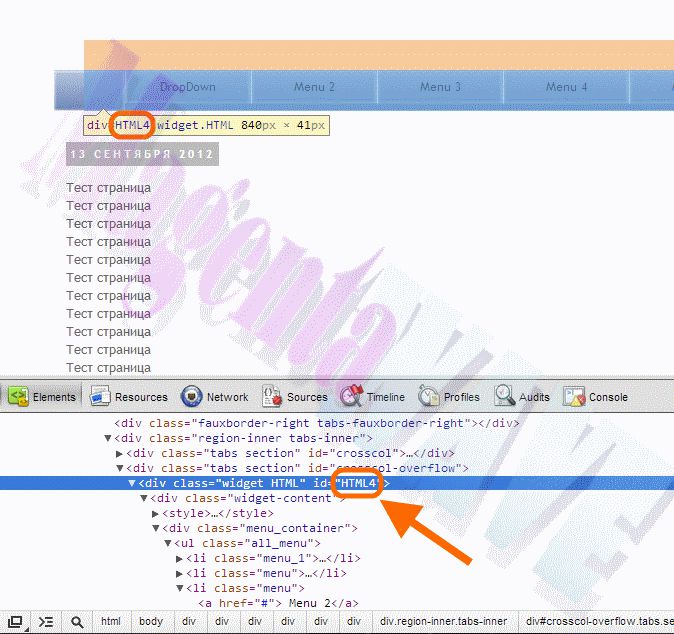The height and width of the screenshot is (634, 674).
Task: Open the Network panel
Action: click(215, 397)
